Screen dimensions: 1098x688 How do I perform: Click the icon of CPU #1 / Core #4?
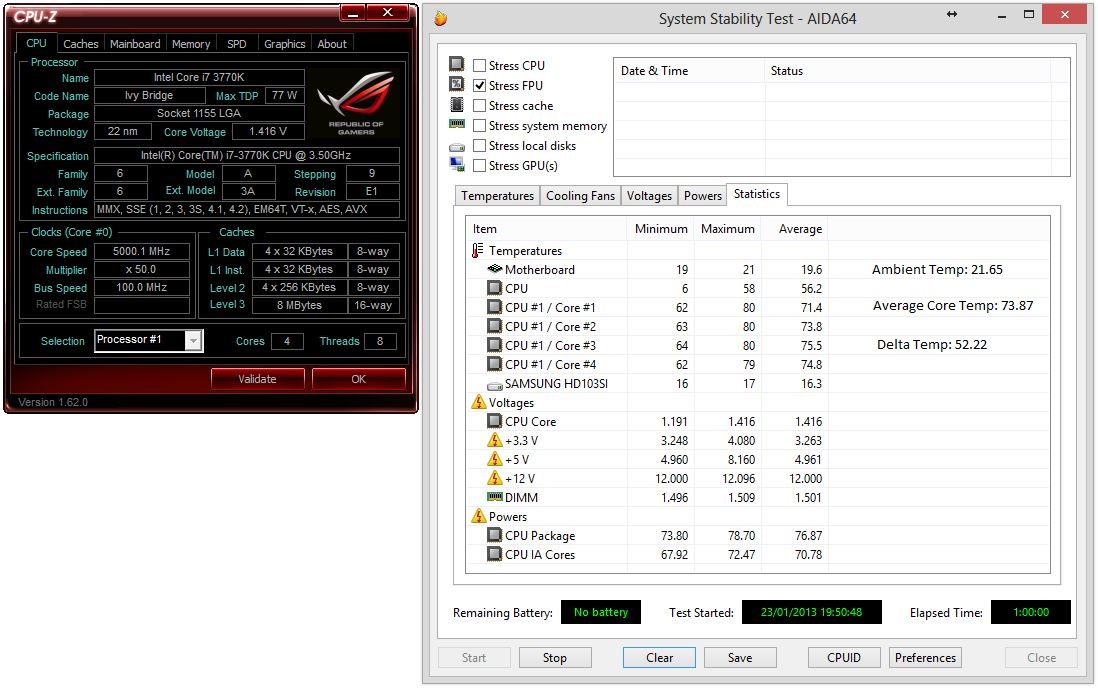point(494,364)
